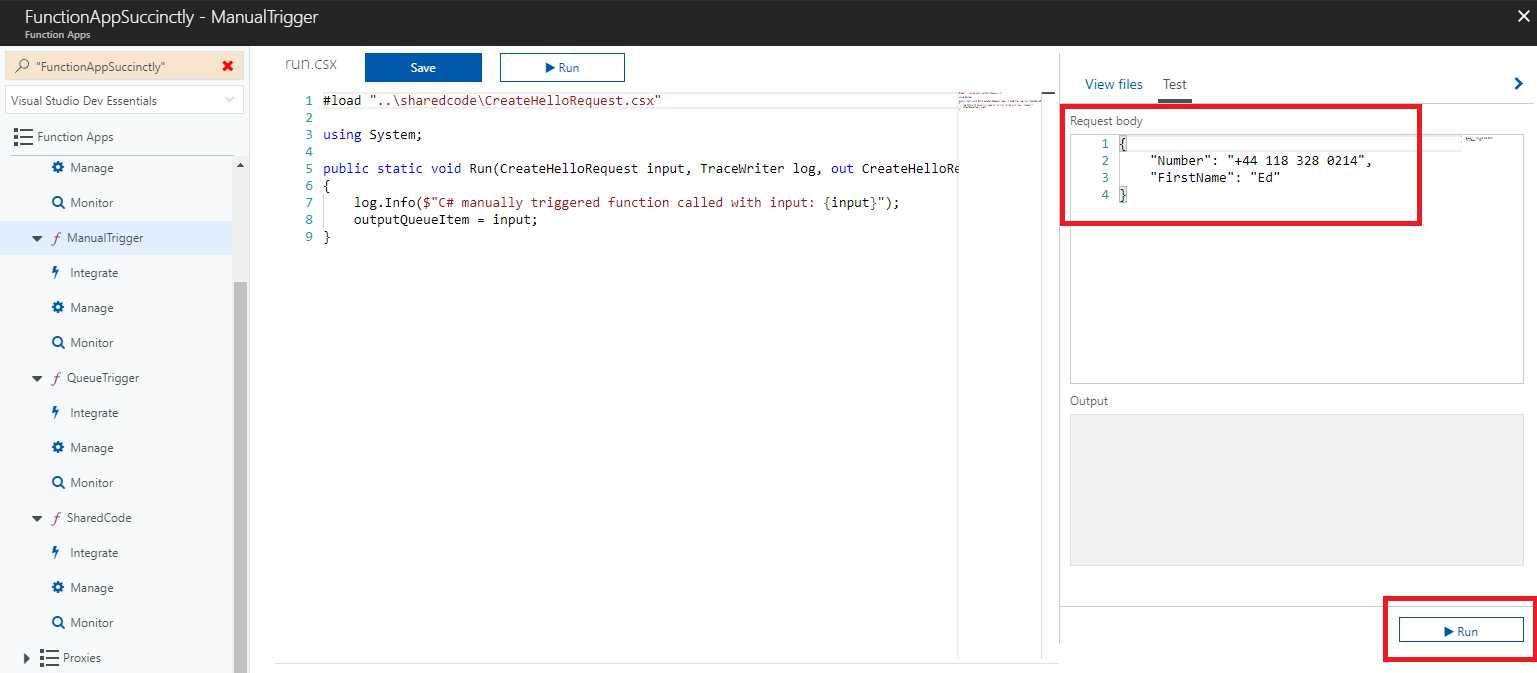The image size is (1537, 673).
Task: Click the magnifier icon for SharedCode Monitor
Action: [57, 622]
